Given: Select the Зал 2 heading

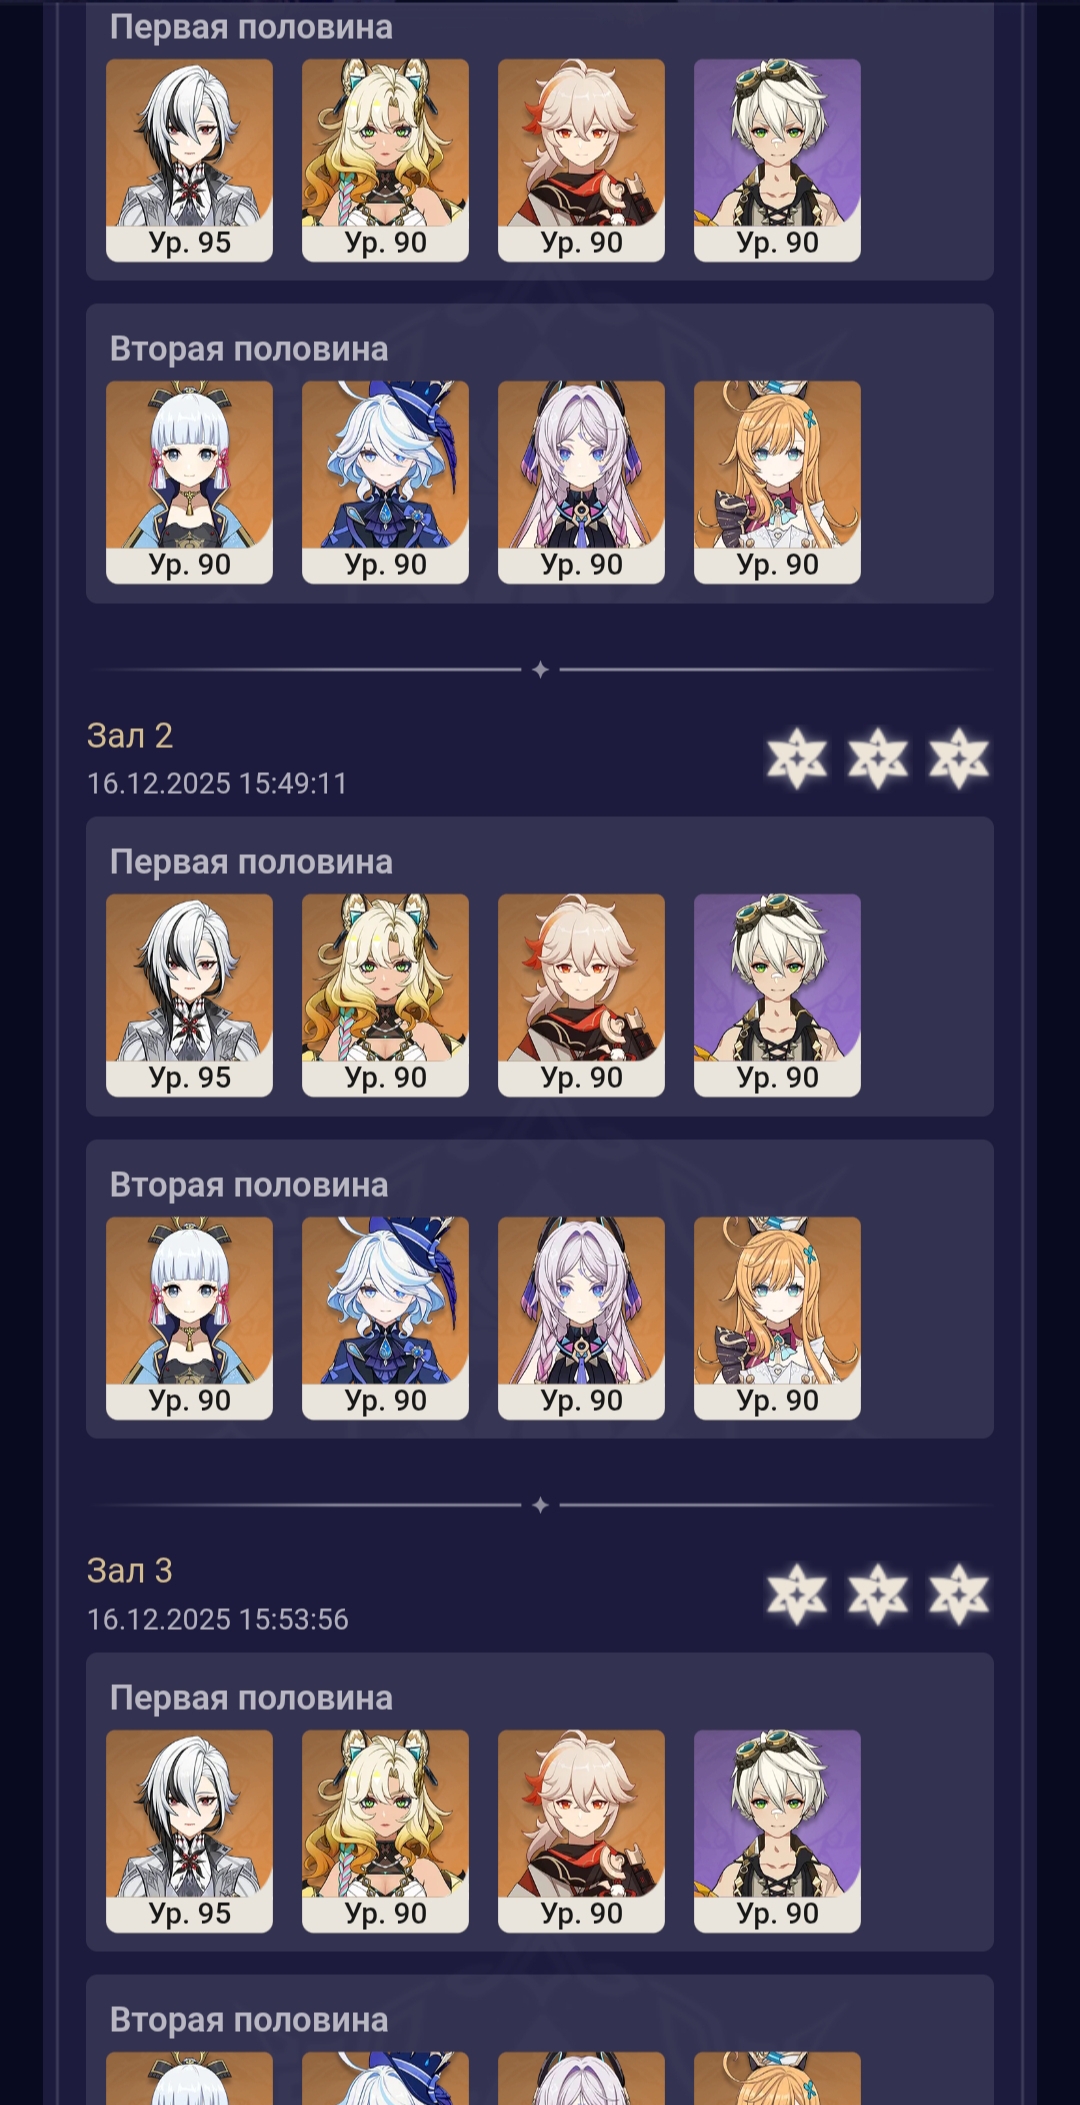Looking at the screenshot, I should point(130,736).
